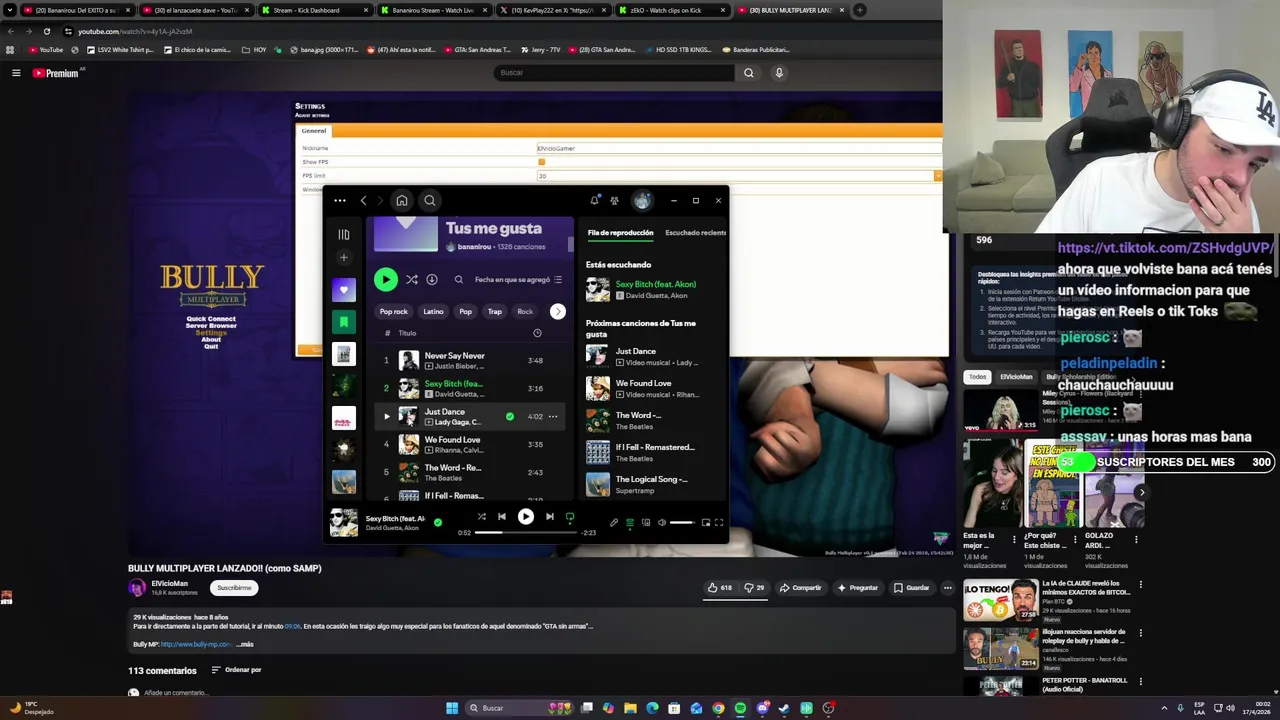
Task: Open Spotify friends activity icon
Action: (x=614, y=201)
